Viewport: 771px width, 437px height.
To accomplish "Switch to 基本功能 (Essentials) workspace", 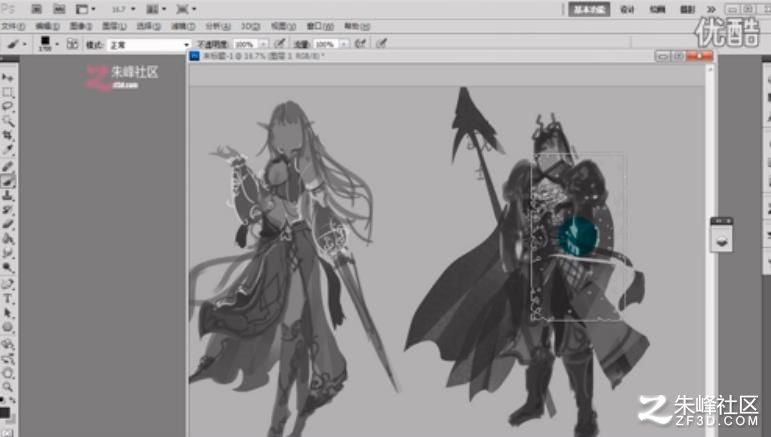I will tap(589, 9).
